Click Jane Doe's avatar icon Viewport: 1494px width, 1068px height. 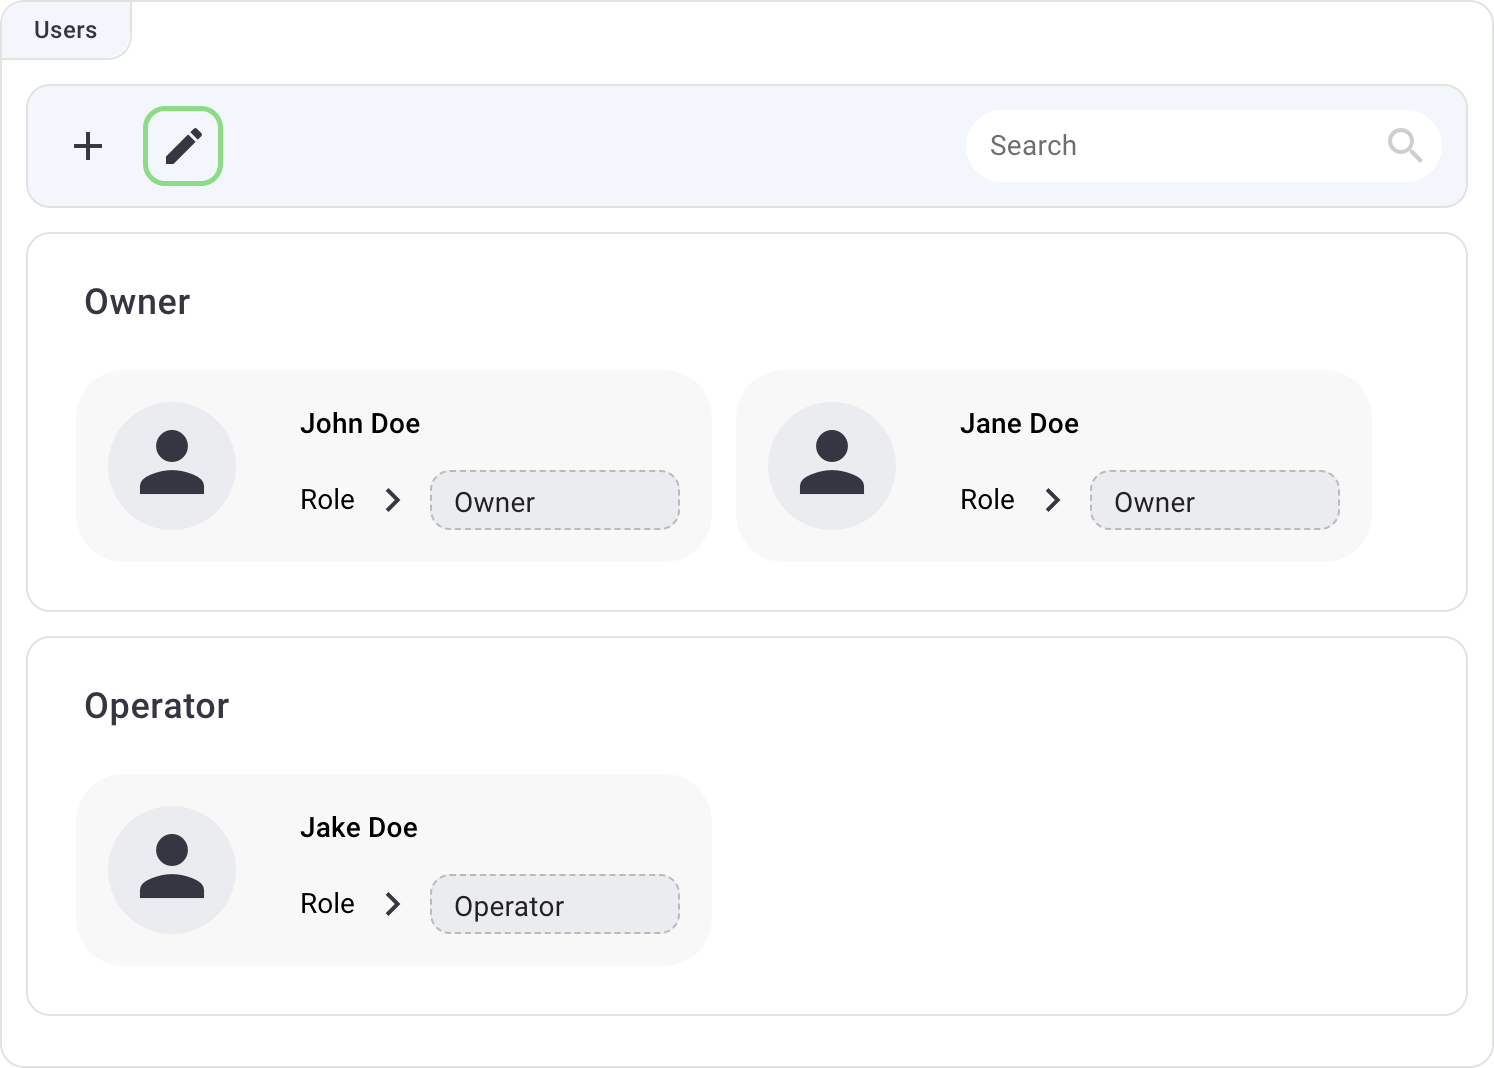pyautogui.click(x=831, y=466)
